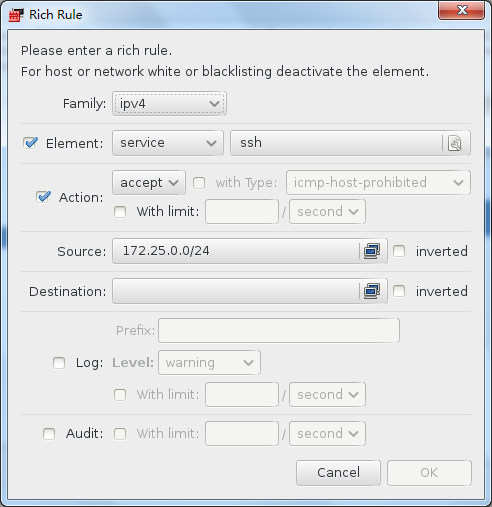Click the Rich Rule title text
Viewport: 492px width, 507px height.
coord(56,15)
